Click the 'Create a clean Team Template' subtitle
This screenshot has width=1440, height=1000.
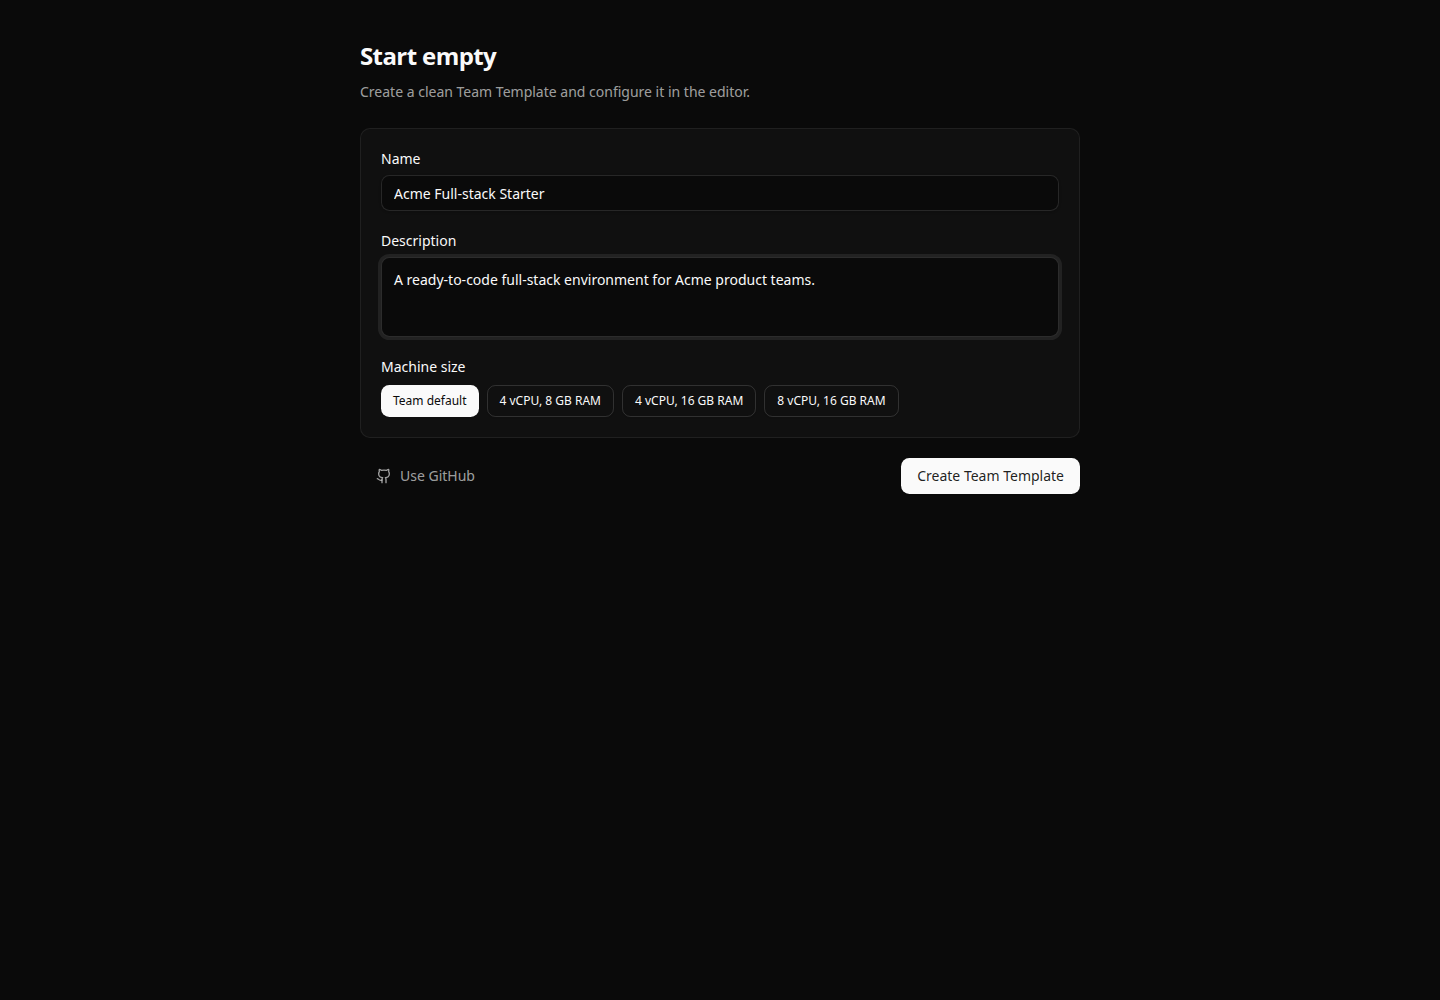click(555, 92)
